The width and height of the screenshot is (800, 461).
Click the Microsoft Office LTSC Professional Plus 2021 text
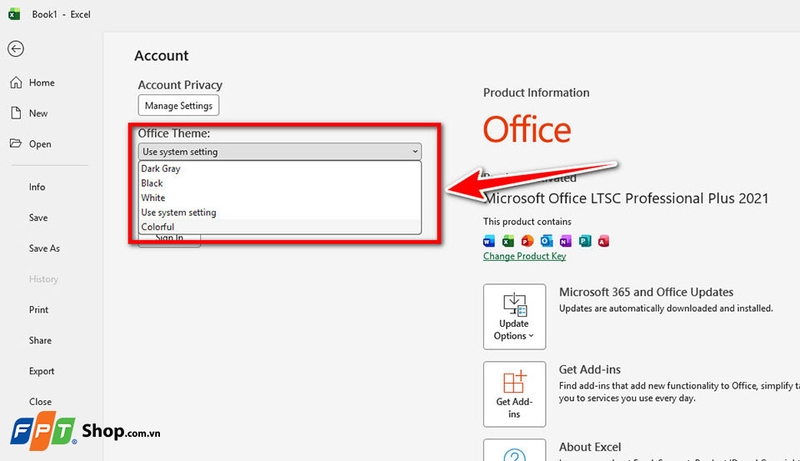[626, 198]
